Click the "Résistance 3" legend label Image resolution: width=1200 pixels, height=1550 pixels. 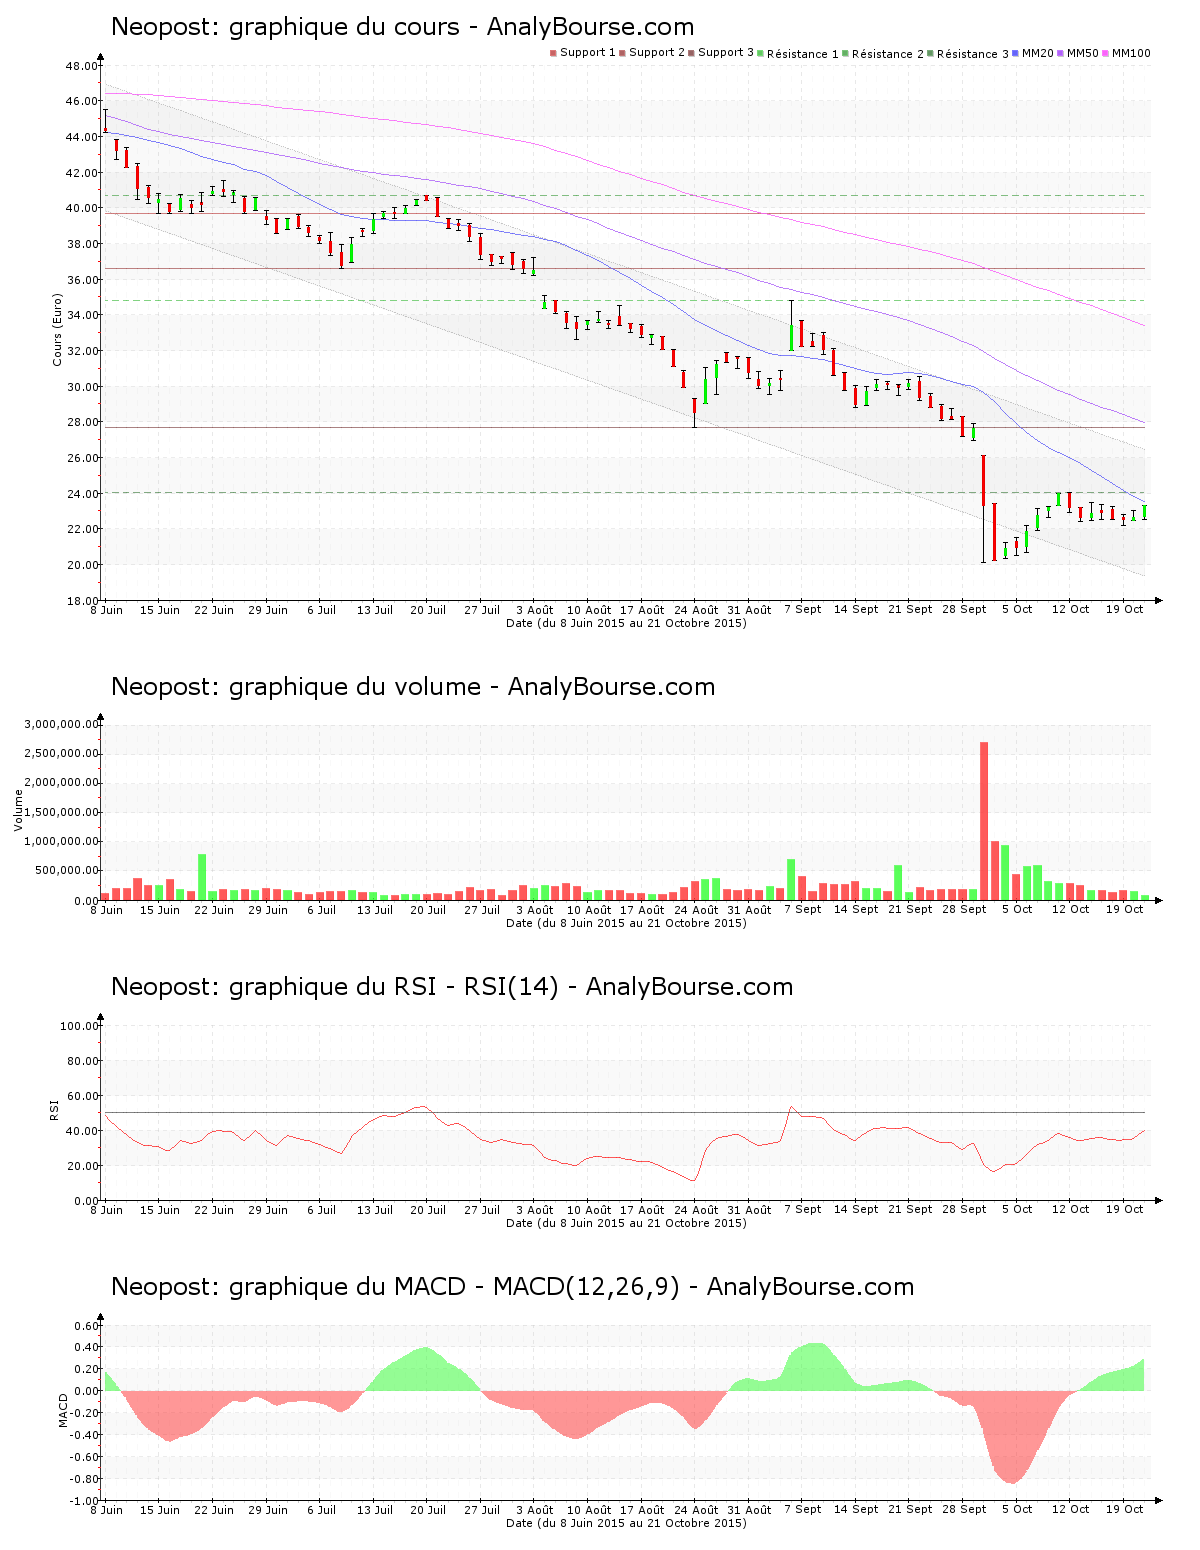point(973,54)
